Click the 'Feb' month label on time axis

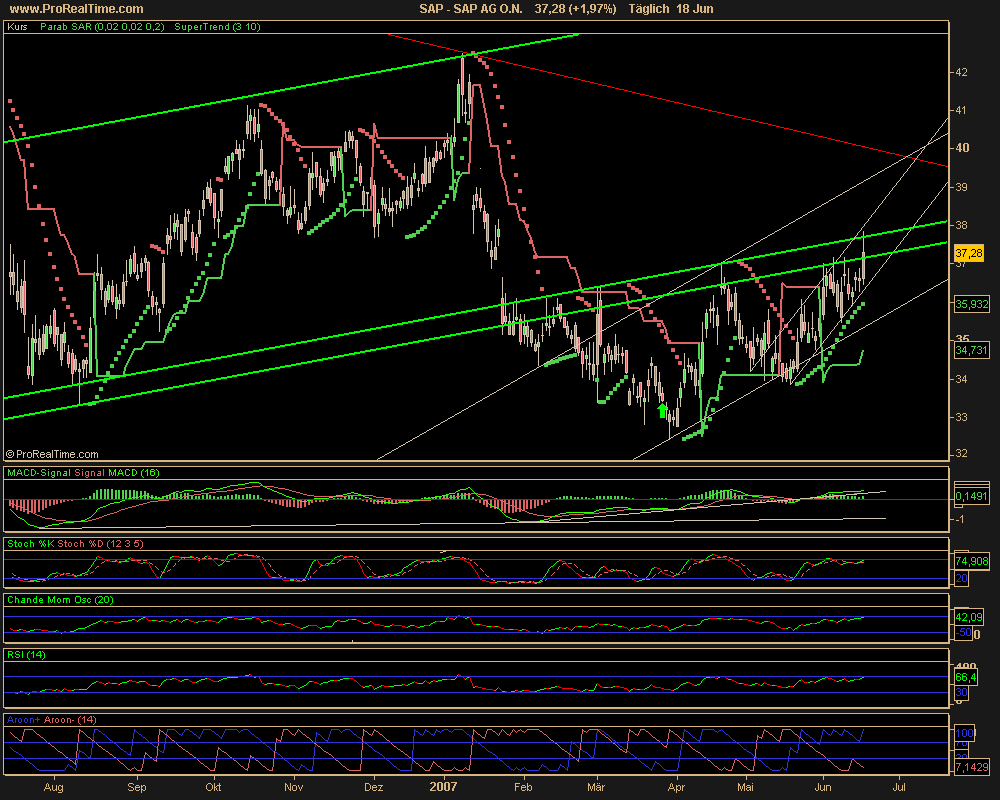[x=523, y=787]
